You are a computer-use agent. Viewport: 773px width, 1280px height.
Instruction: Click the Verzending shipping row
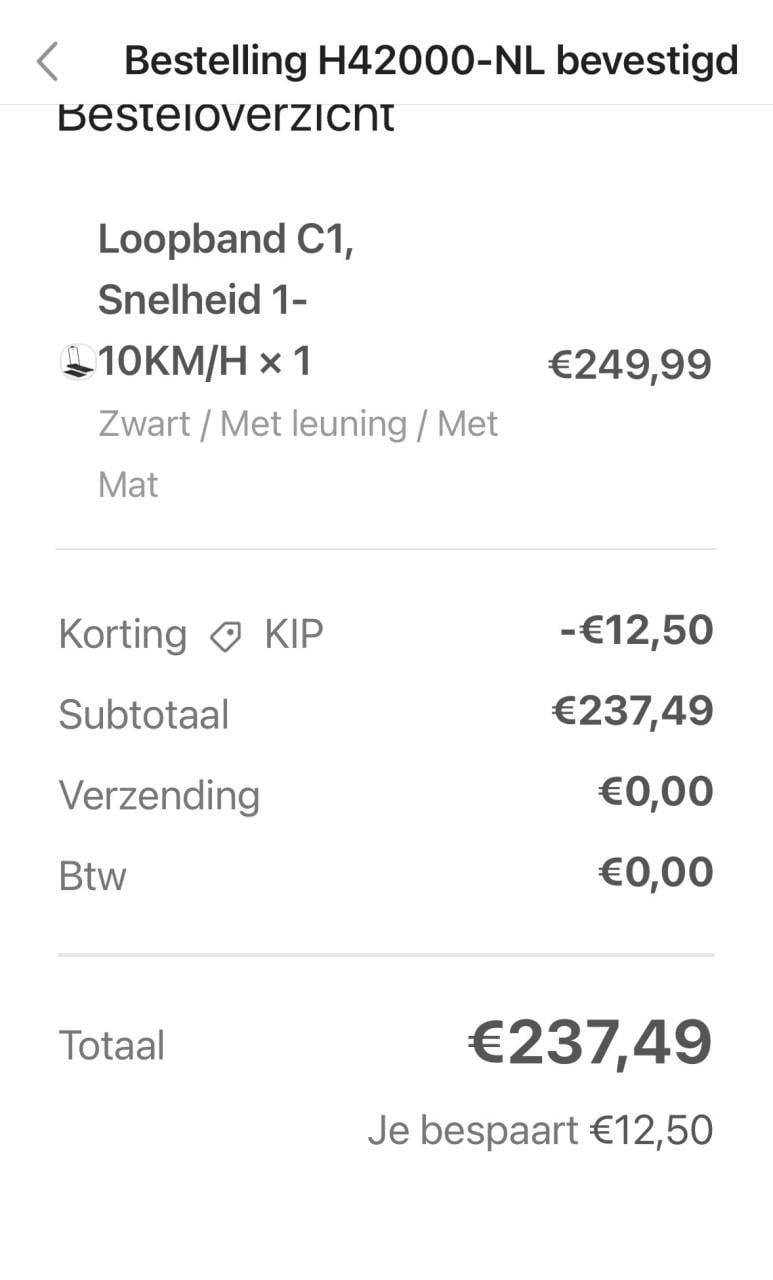159,794
